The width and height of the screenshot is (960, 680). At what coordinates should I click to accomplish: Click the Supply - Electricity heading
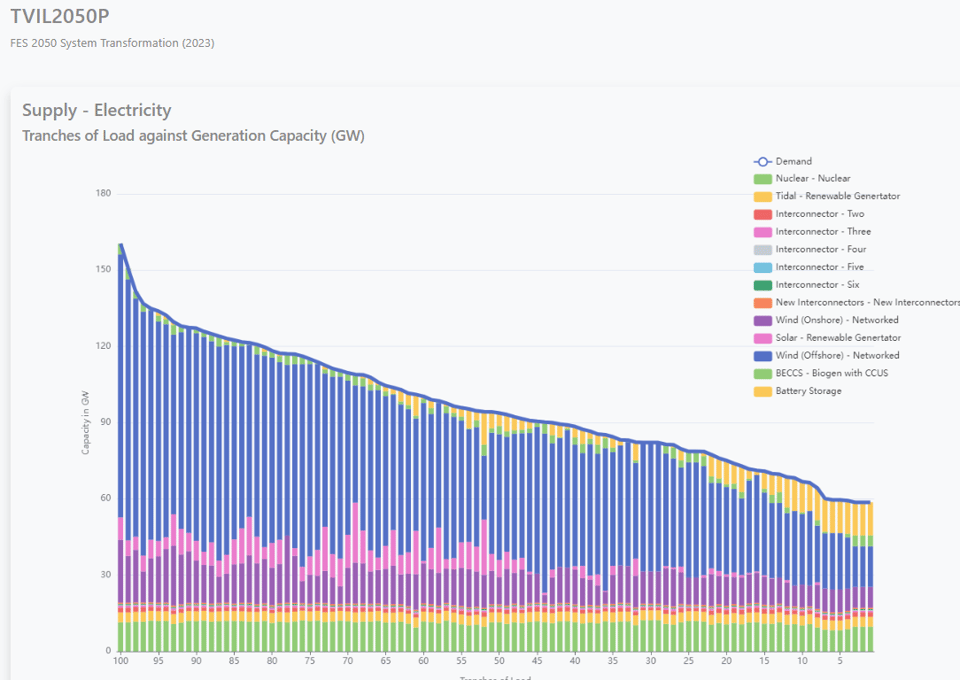97,110
